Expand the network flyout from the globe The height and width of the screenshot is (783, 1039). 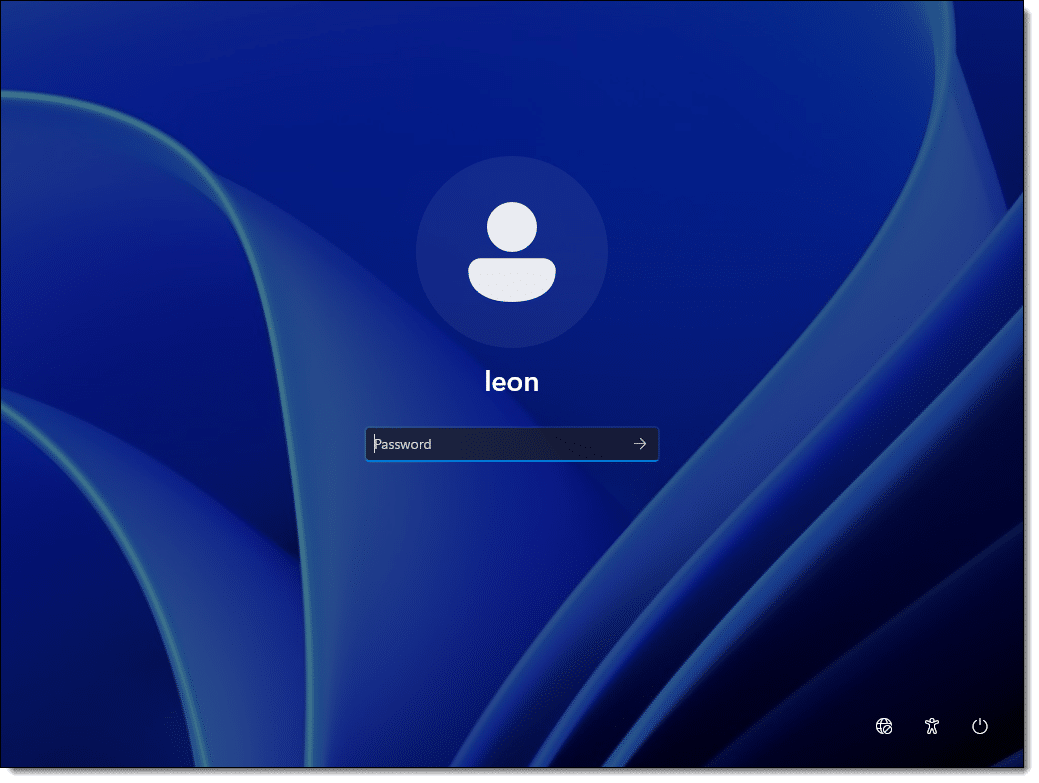884,726
